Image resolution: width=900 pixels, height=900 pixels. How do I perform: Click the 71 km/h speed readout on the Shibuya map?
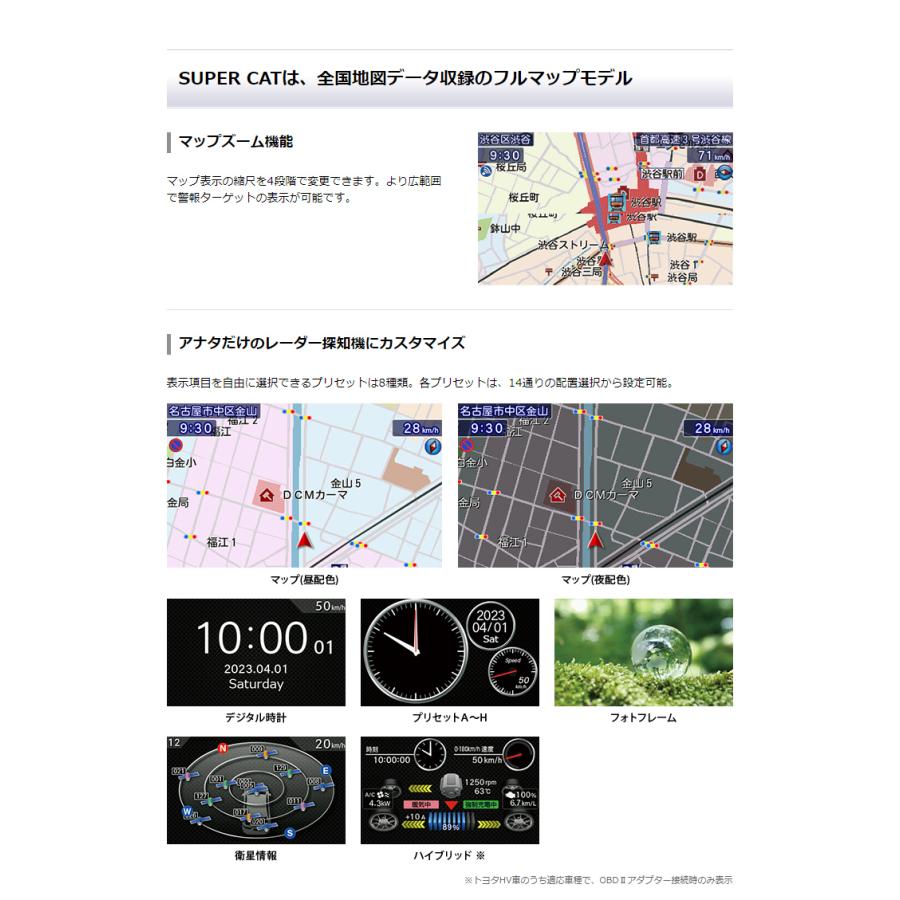coord(712,156)
